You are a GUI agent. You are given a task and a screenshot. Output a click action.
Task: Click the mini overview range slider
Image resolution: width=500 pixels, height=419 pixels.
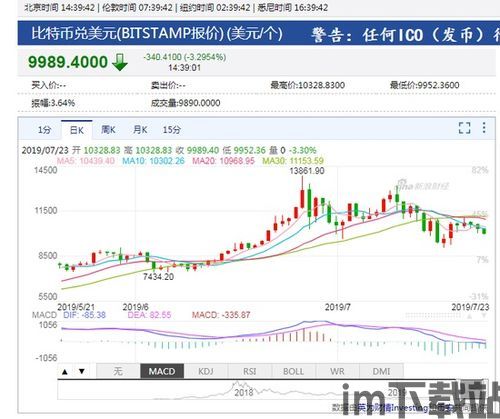[272, 390]
